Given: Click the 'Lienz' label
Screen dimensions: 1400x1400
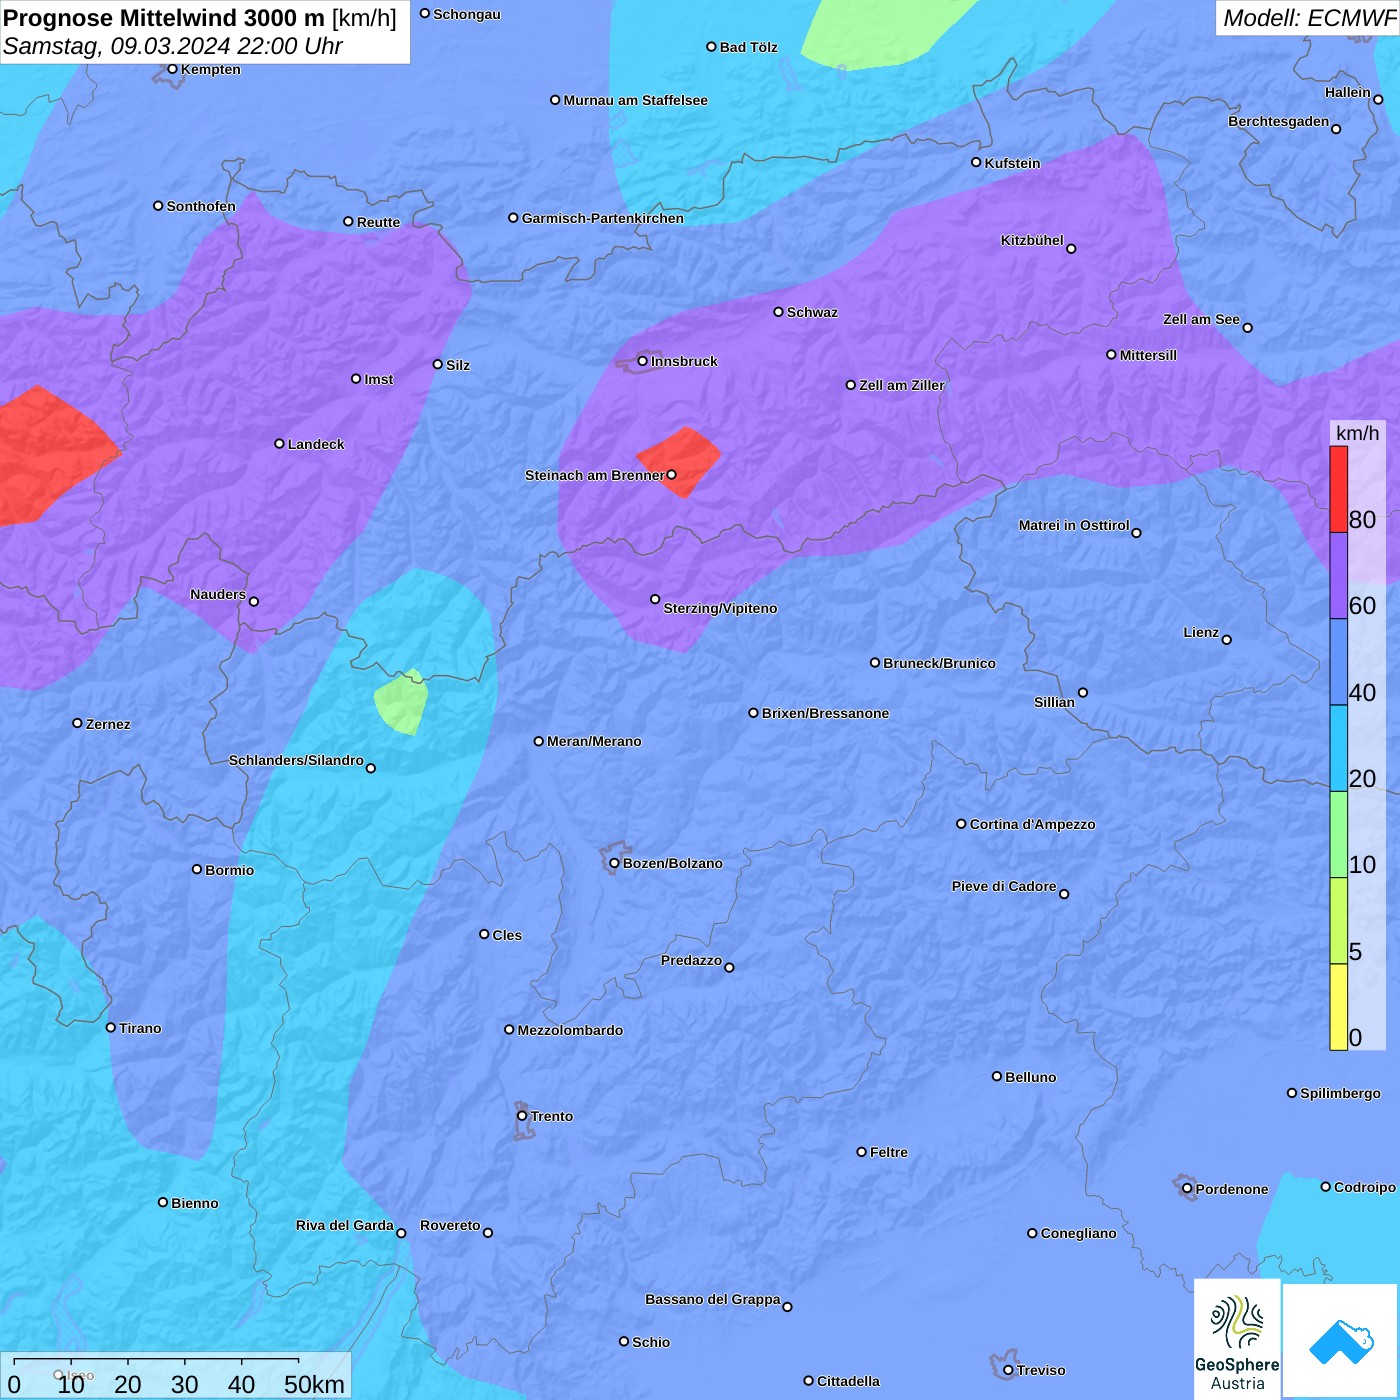Looking at the screenshot, I should coord(1201,632).
